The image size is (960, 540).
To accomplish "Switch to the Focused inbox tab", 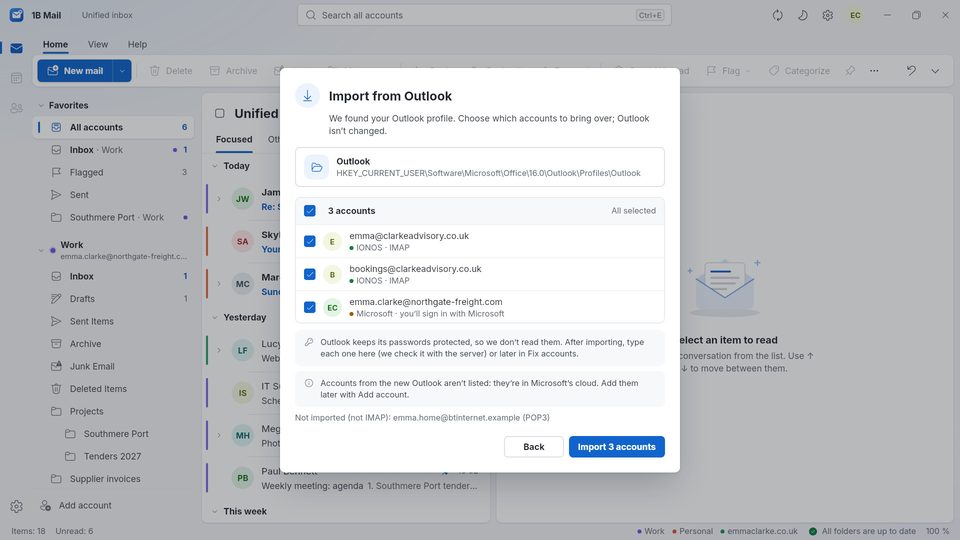I will pos(234,140).
